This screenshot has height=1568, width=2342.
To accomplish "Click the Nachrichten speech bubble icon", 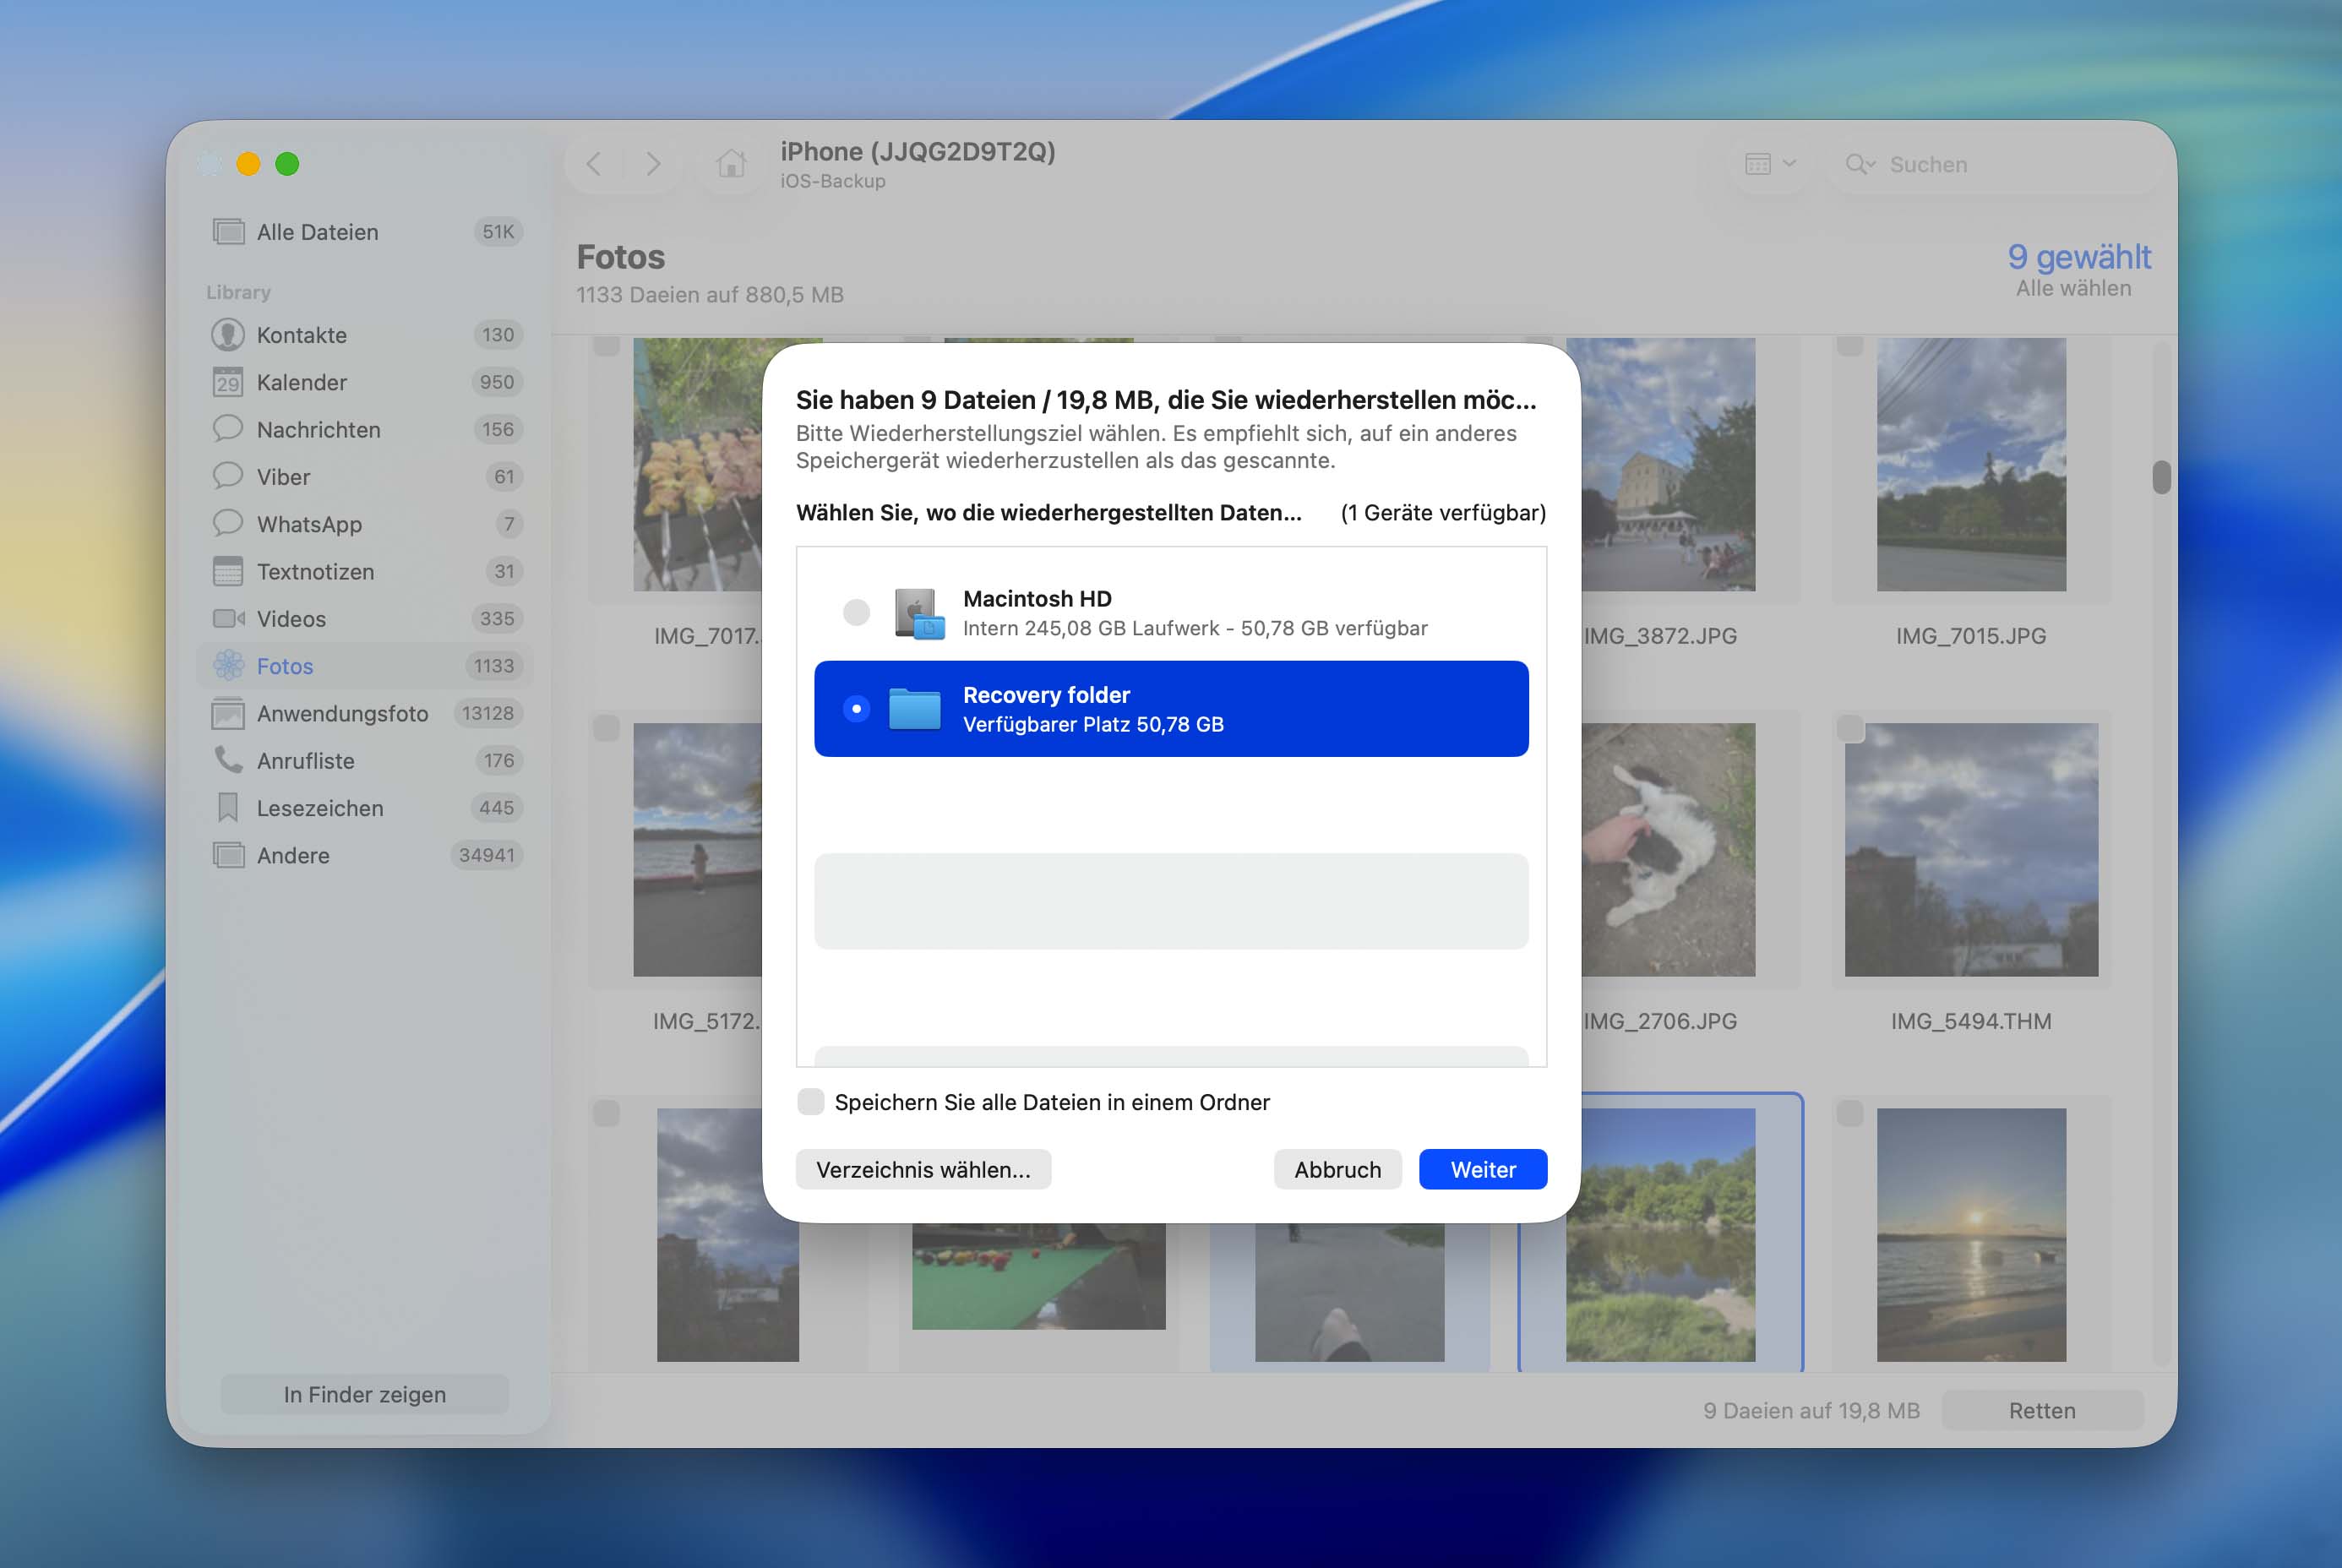I will (228, 429).
